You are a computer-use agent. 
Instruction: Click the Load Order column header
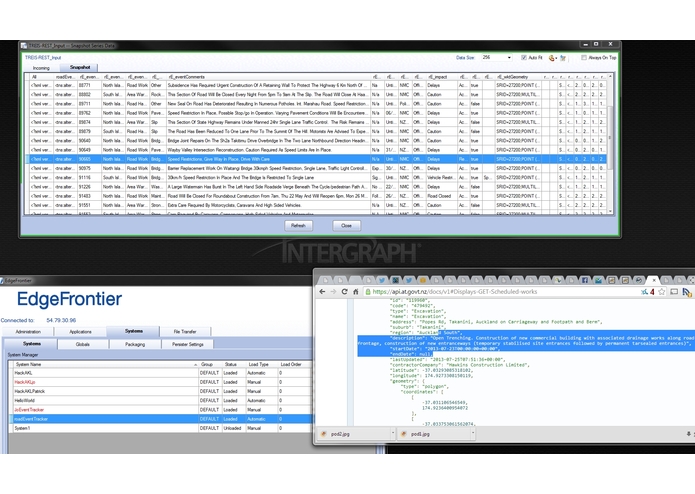click(295, 364)
